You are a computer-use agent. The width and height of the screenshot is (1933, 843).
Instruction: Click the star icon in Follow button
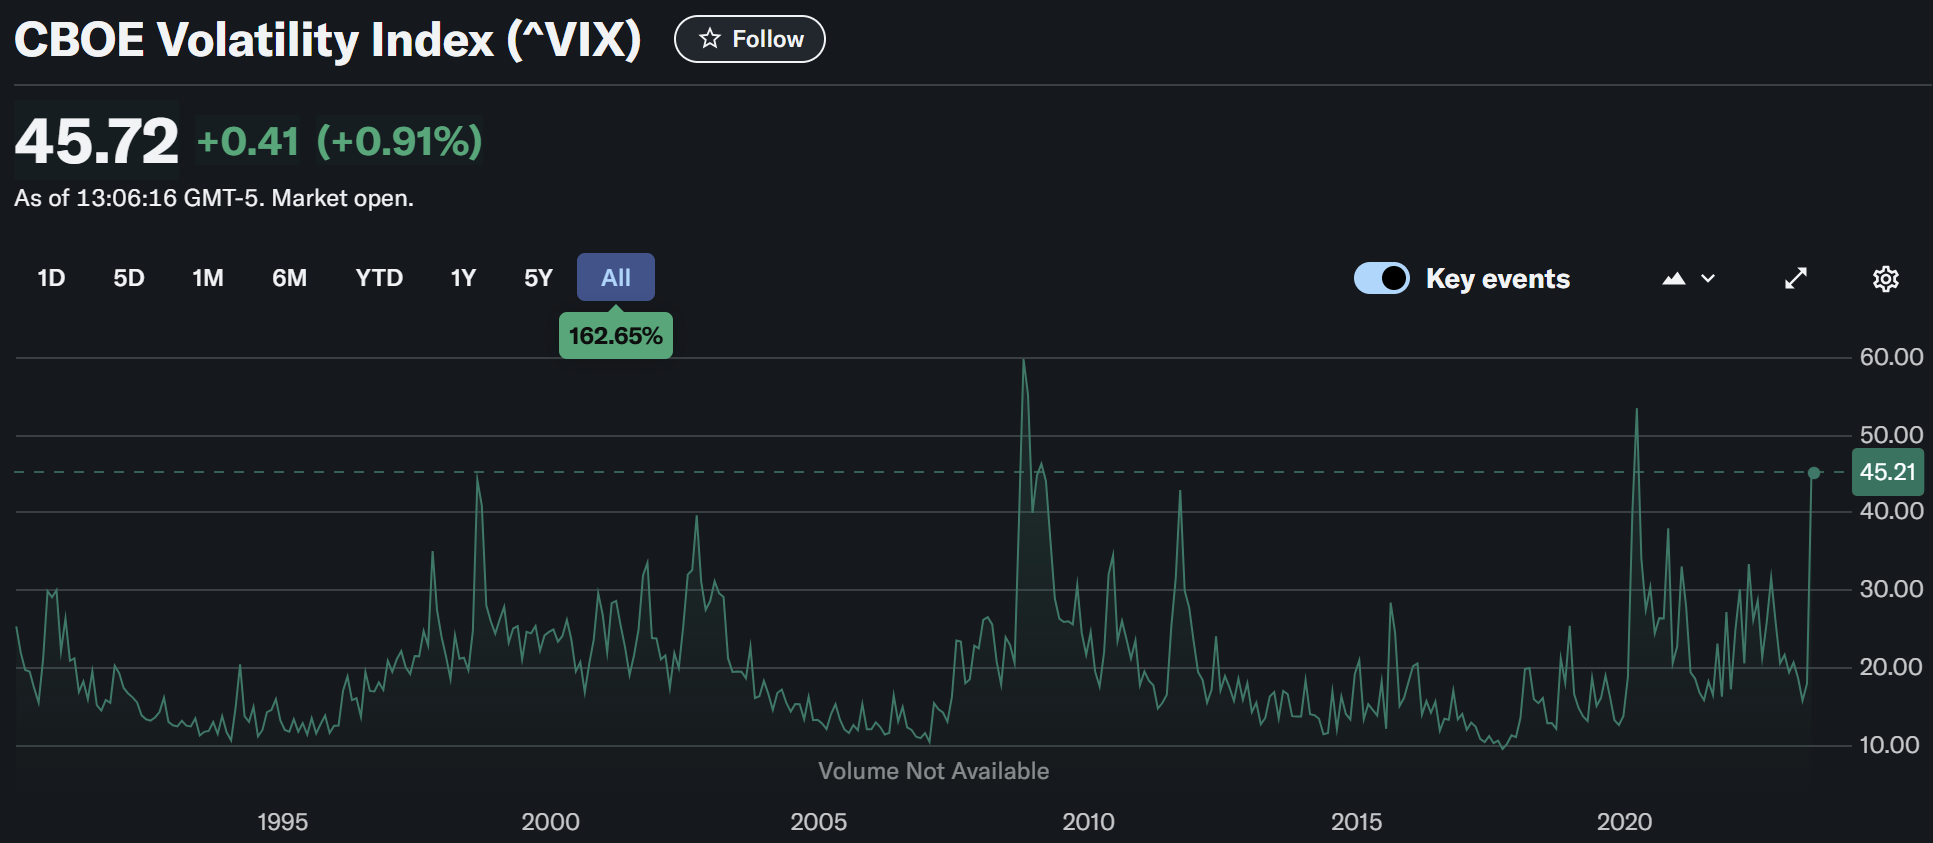[x=710, y=39]
